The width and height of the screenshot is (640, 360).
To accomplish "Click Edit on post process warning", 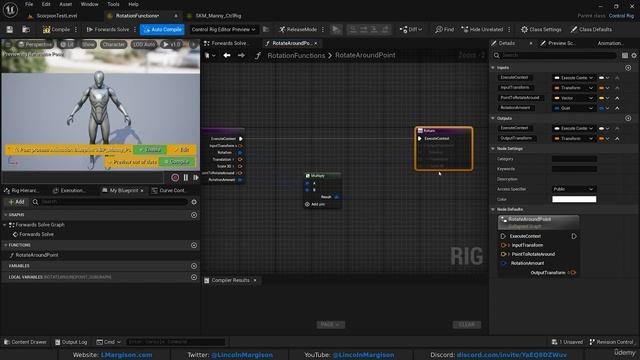I will (182, 150).
